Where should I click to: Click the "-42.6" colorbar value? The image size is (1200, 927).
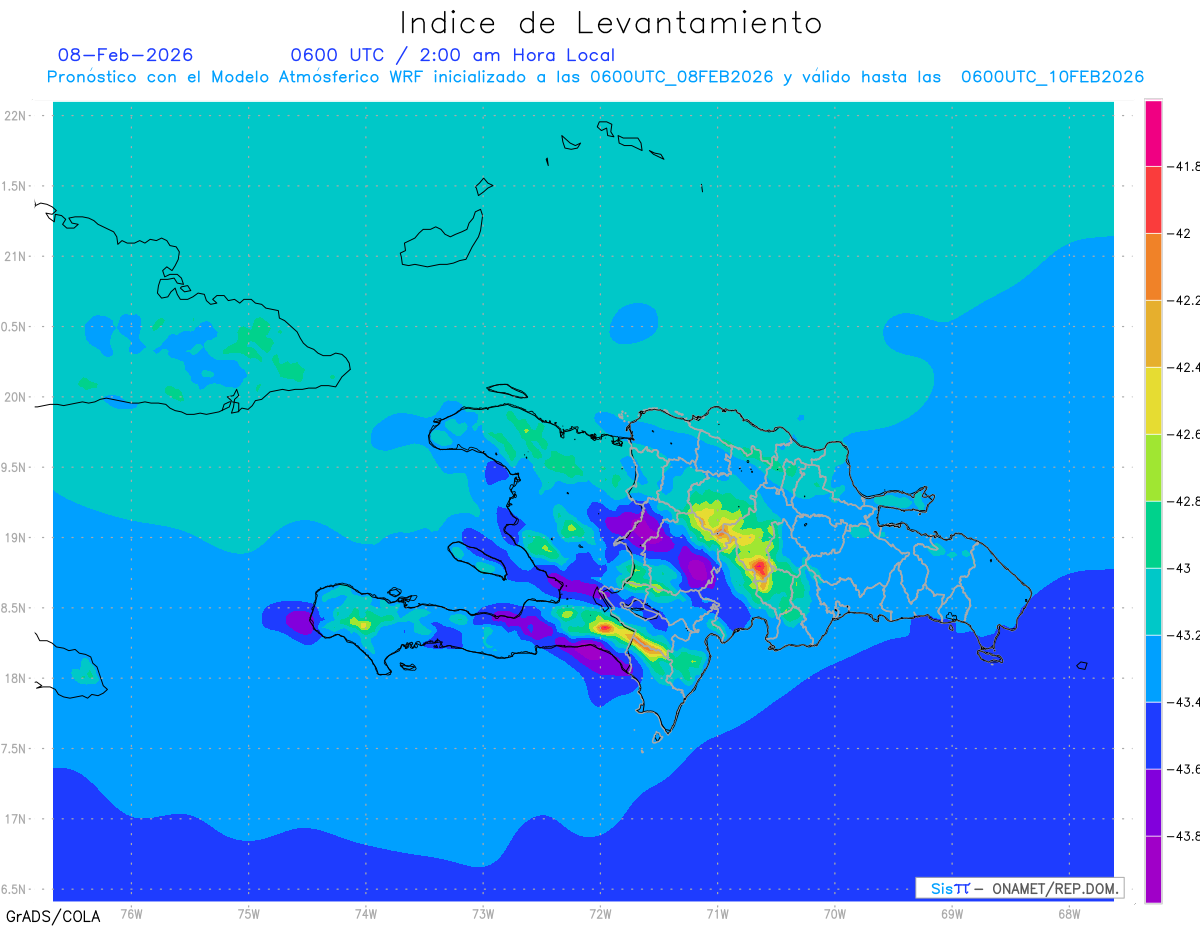tap(1184, 434)
